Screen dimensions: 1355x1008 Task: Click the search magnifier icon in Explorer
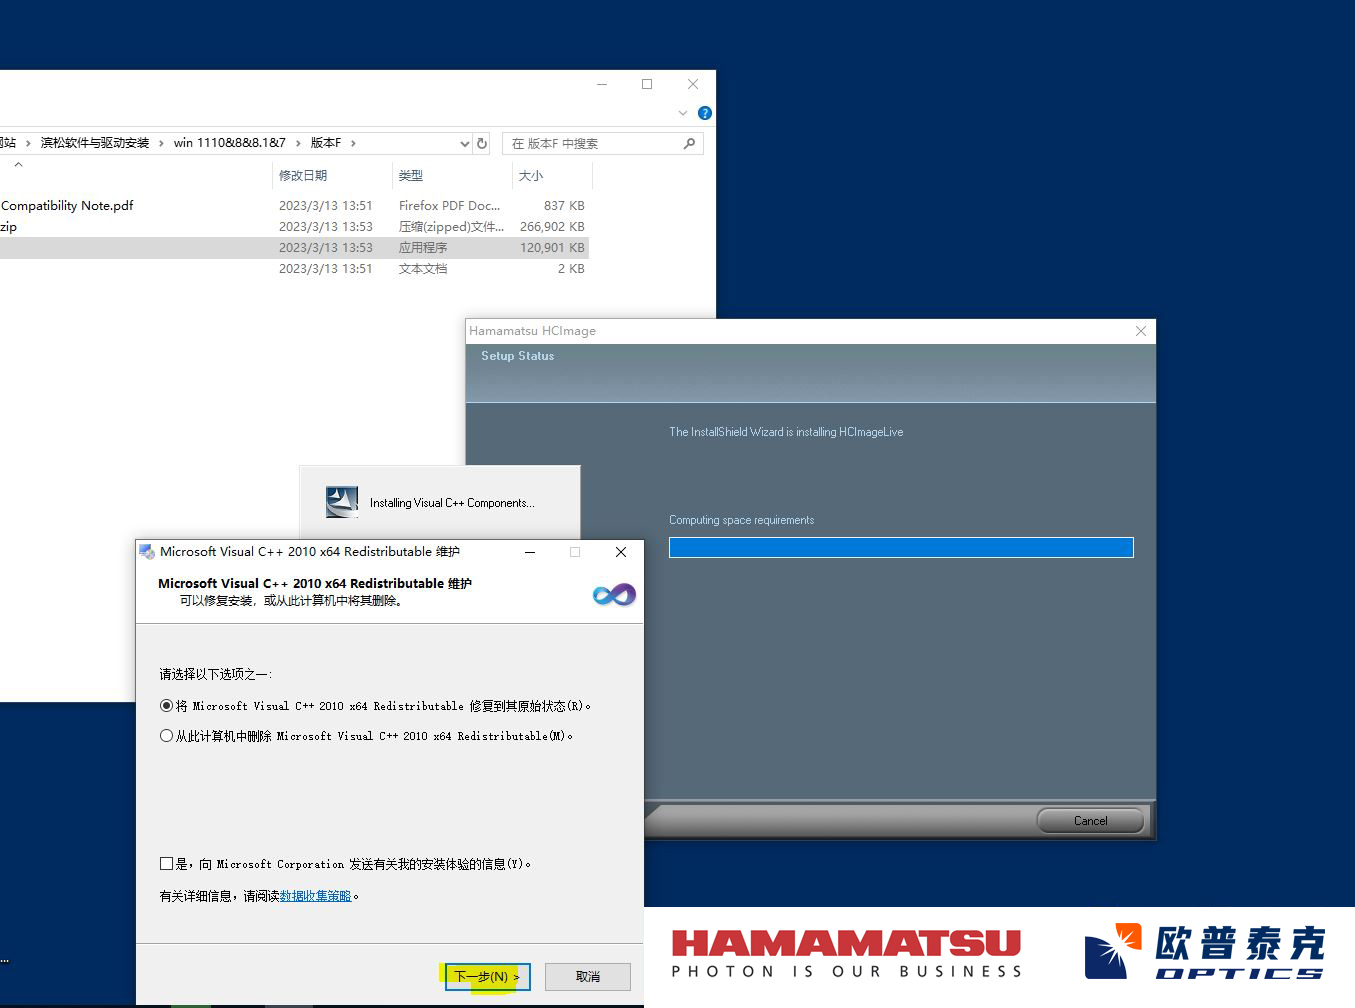pos(689,144)
